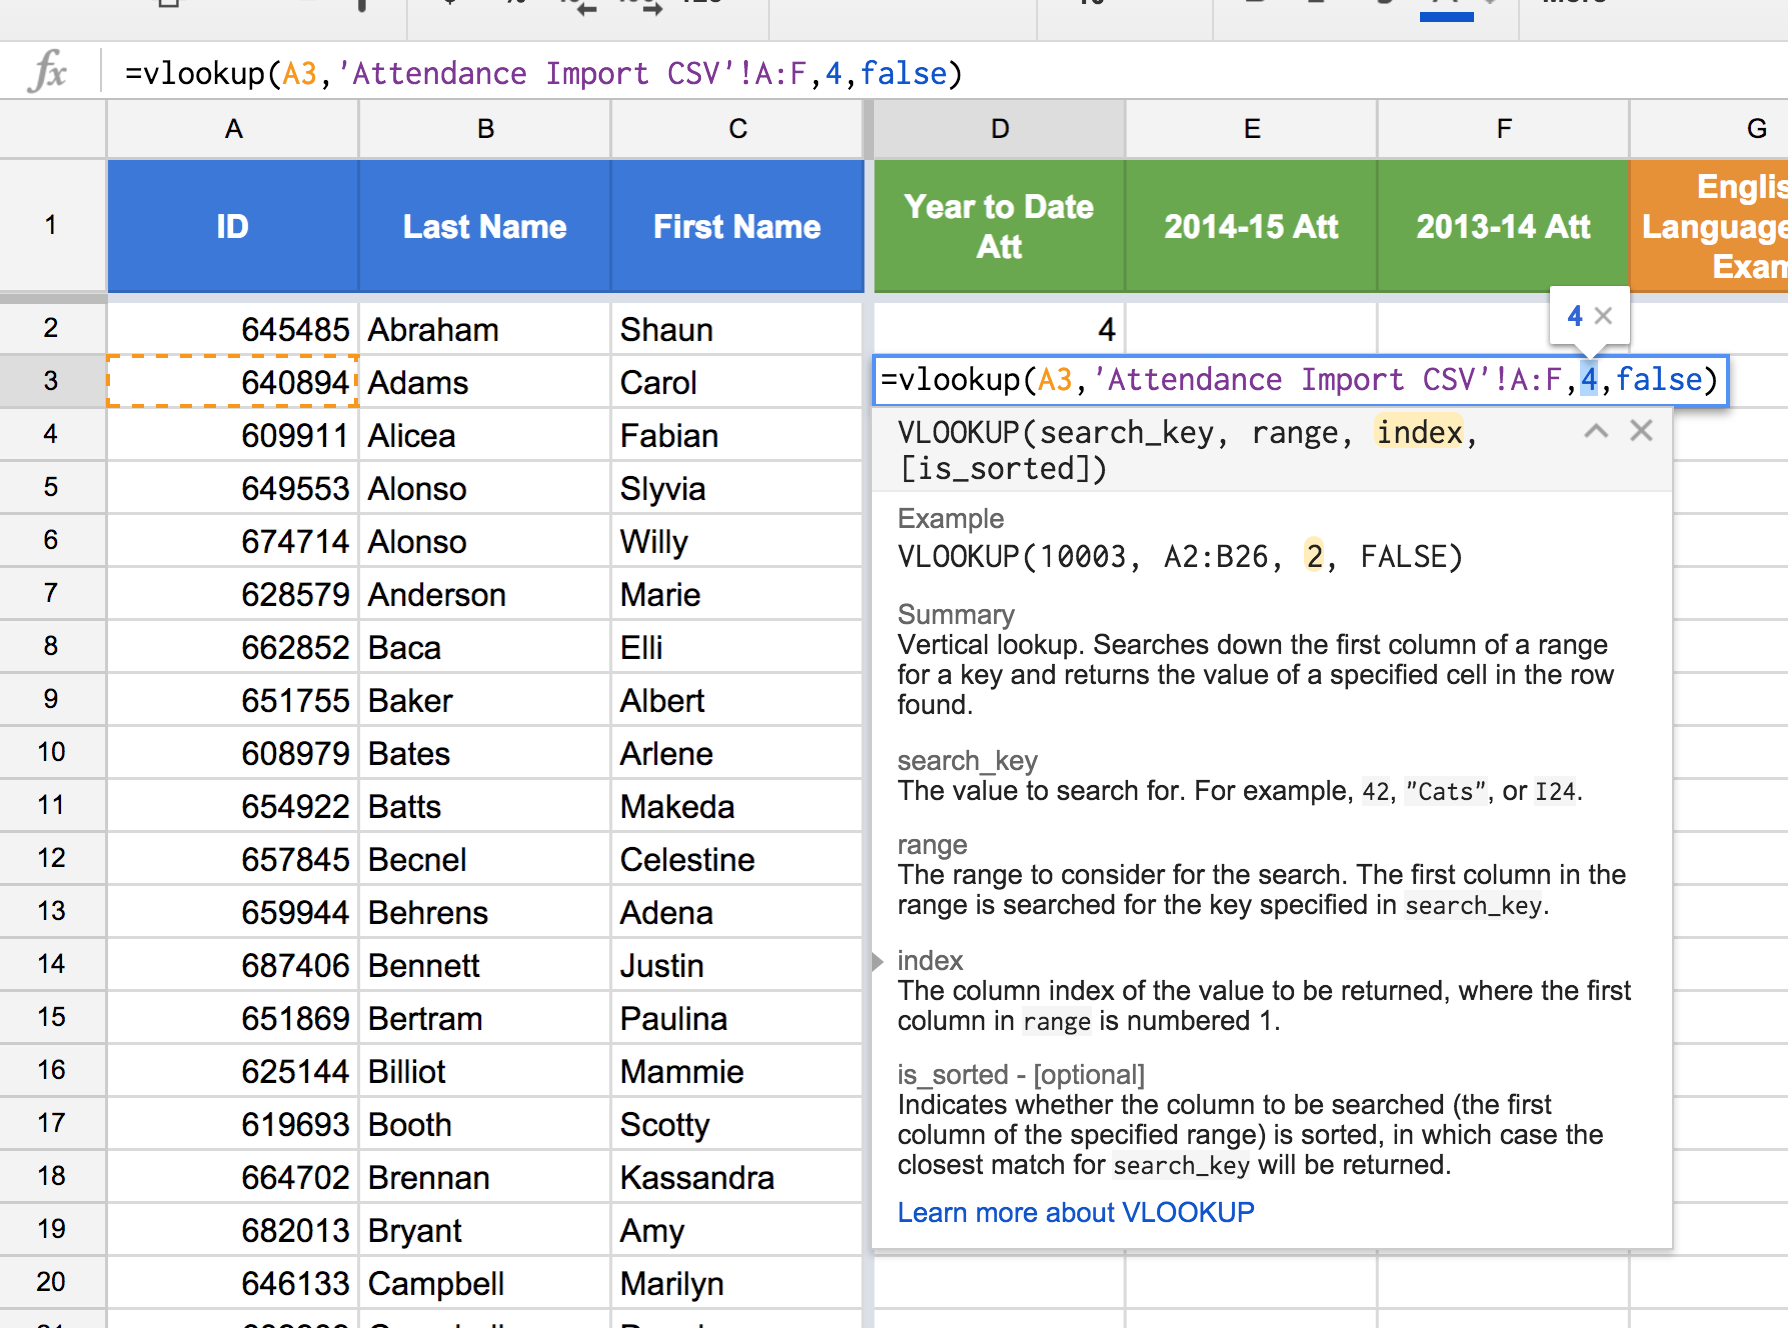Select column C header
Viewport: 1788px width, 1328px height.
coord(737,129)
